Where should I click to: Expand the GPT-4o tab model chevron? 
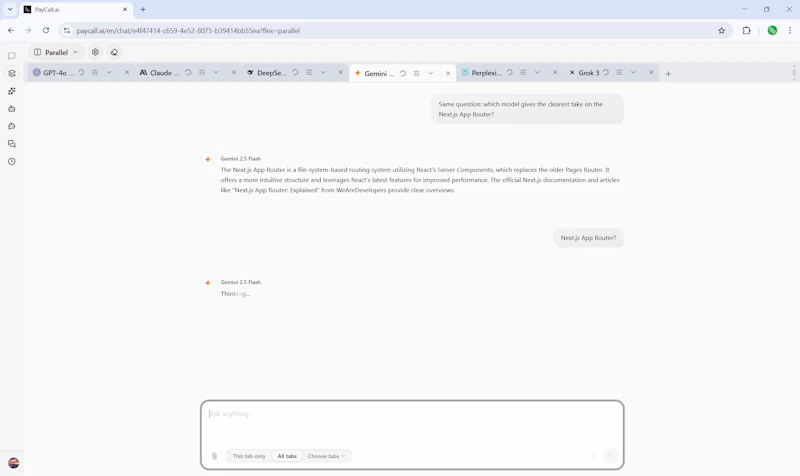109,73
